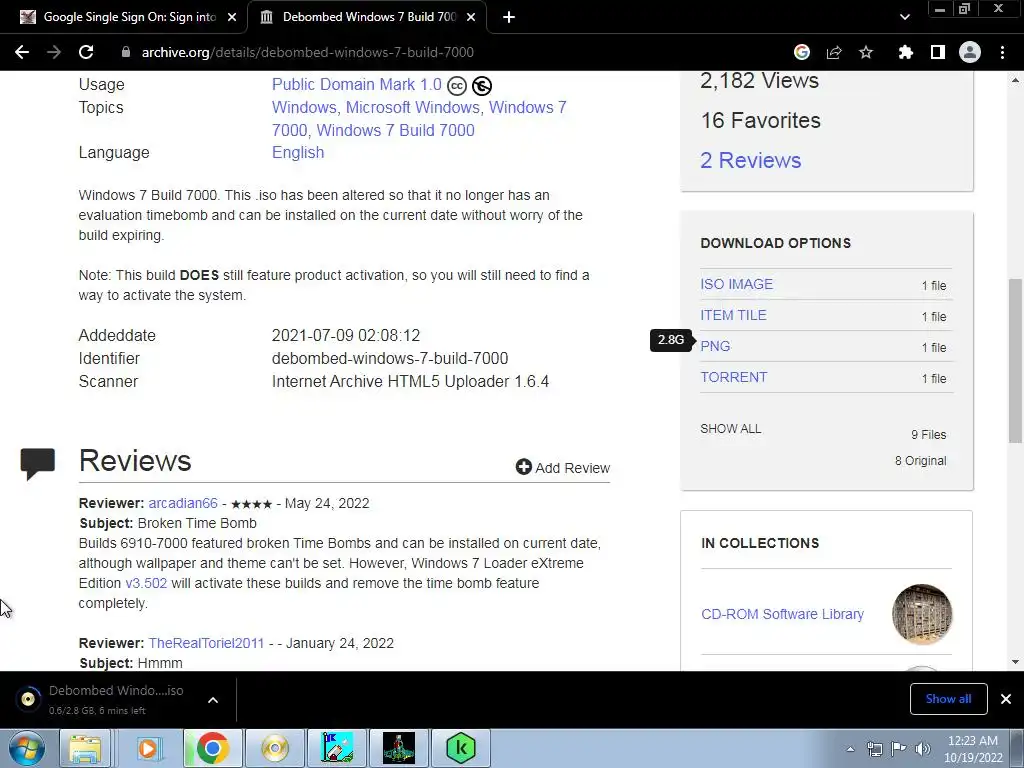Click the 16 Favorites text
The image size is (1024, 768).
pos(760,121)
